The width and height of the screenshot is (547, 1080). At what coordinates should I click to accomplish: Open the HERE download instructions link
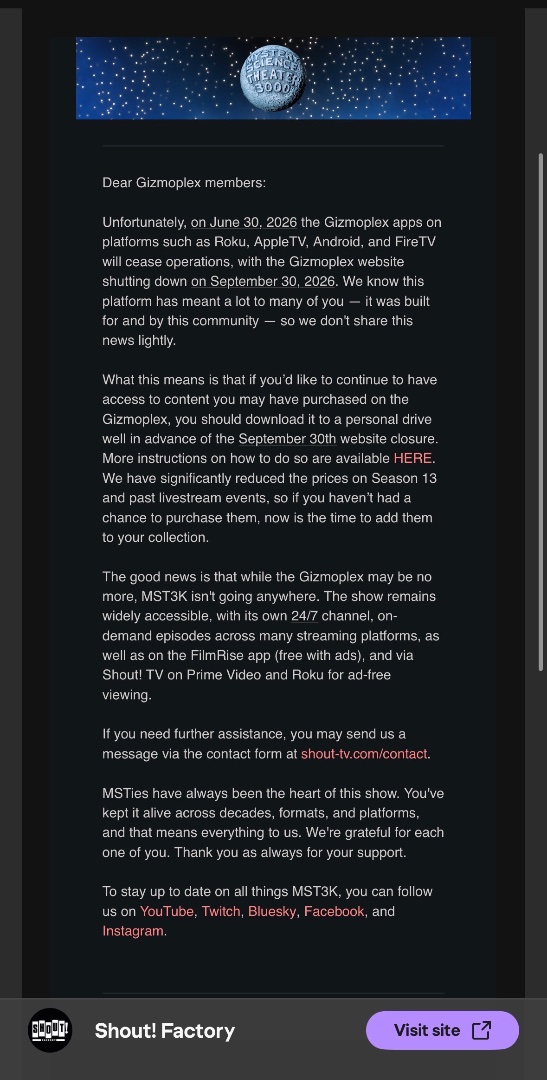[x=413, y=458]
